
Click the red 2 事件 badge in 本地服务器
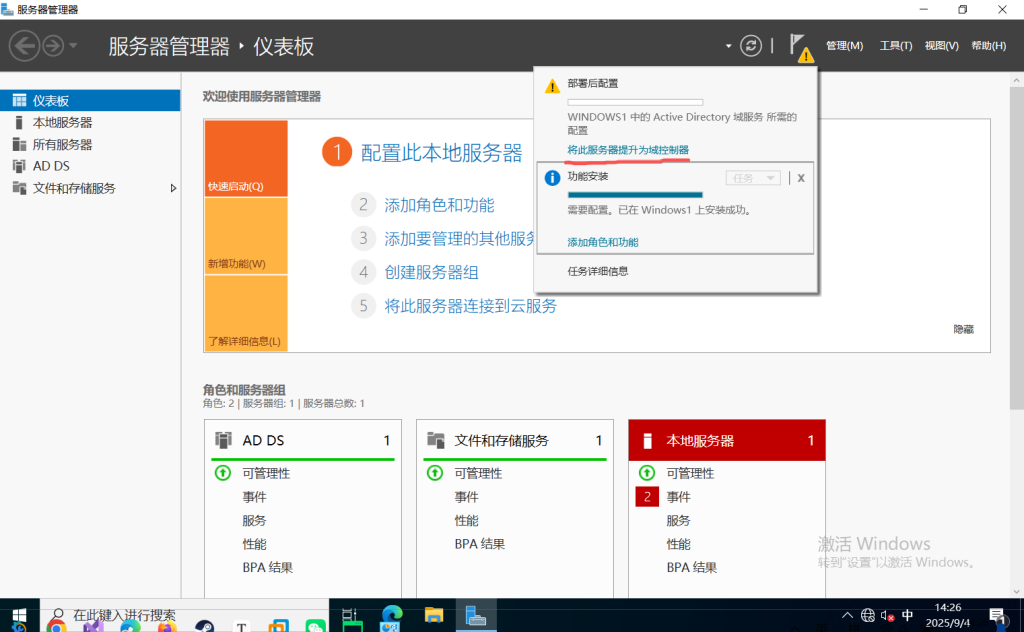point(647,497)
